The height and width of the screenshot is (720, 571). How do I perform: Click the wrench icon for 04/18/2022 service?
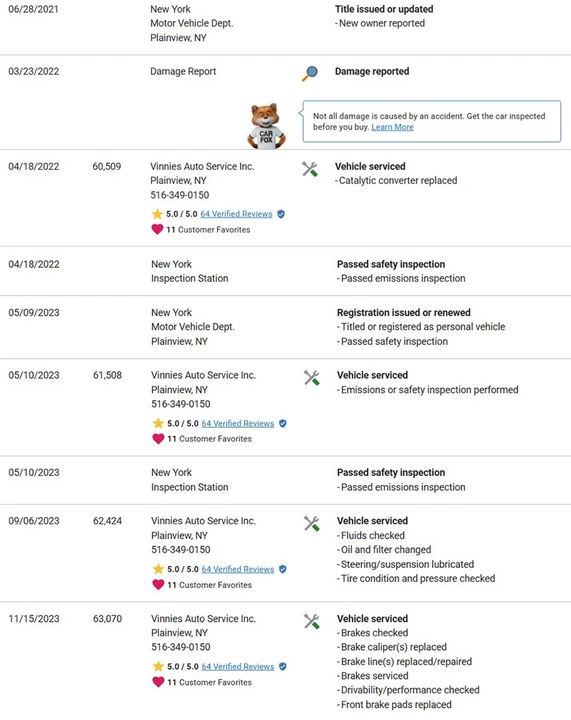310,169
